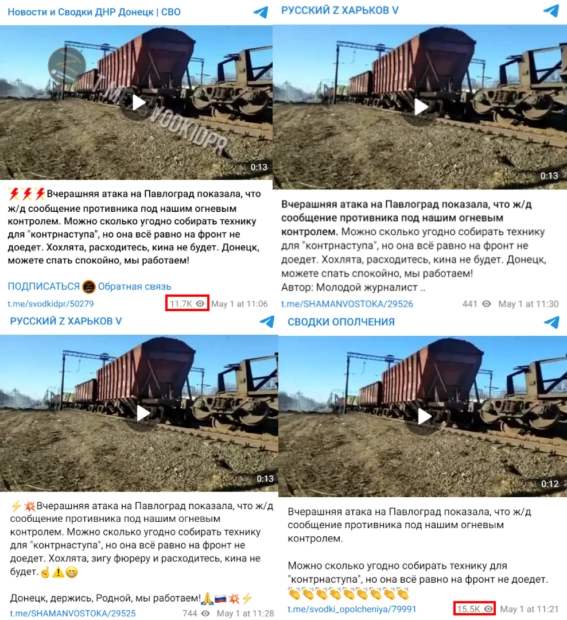Click the Обратная связь feedback link
567x620 pixels.
(x=134, y=286)
